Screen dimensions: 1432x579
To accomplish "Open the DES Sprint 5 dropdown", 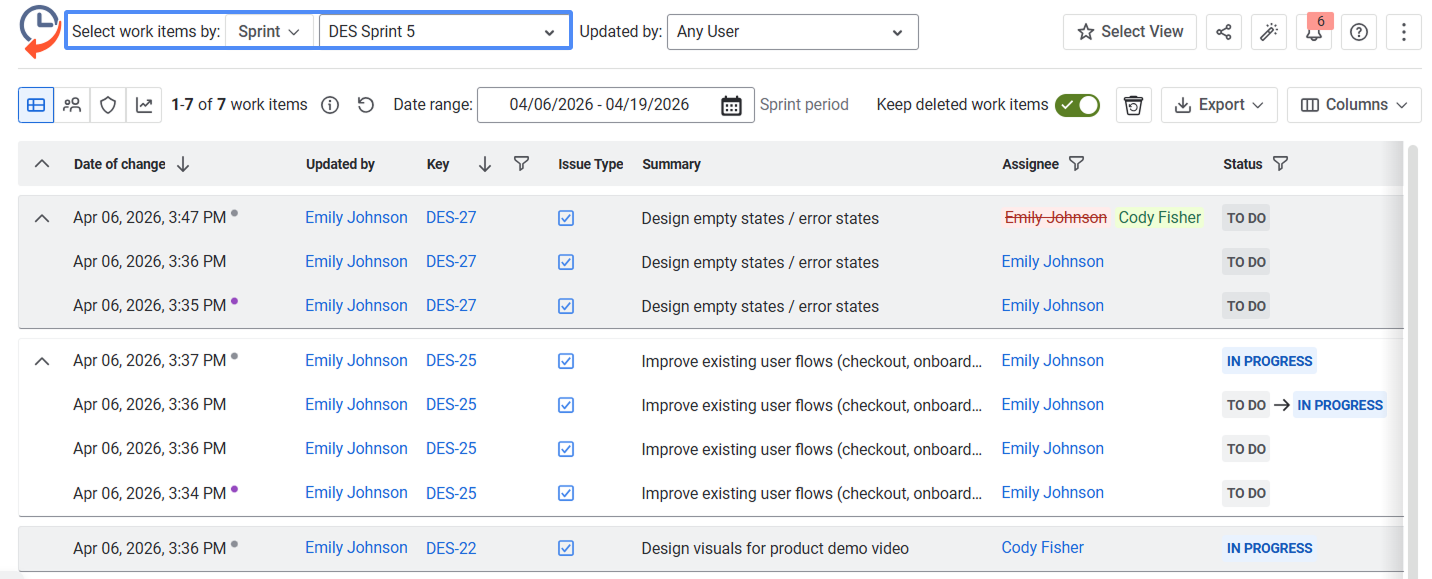I will (442, 32).
